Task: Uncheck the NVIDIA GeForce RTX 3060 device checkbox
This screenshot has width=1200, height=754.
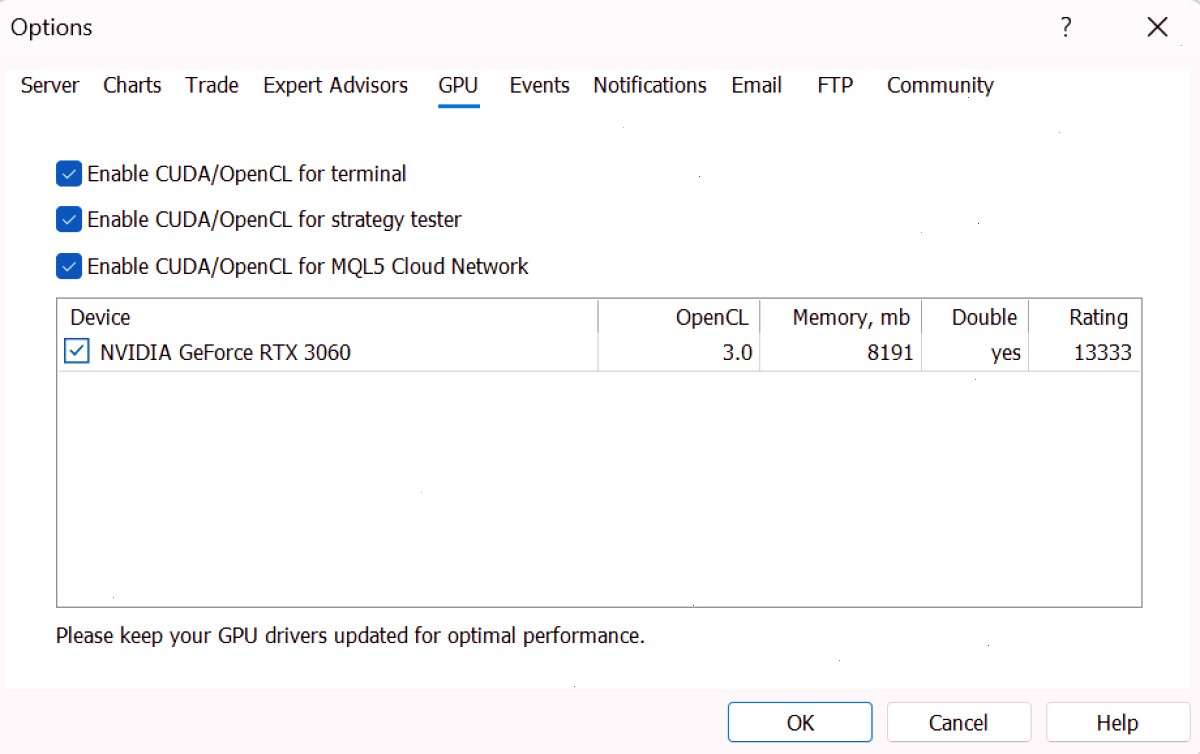Action: 76,352
